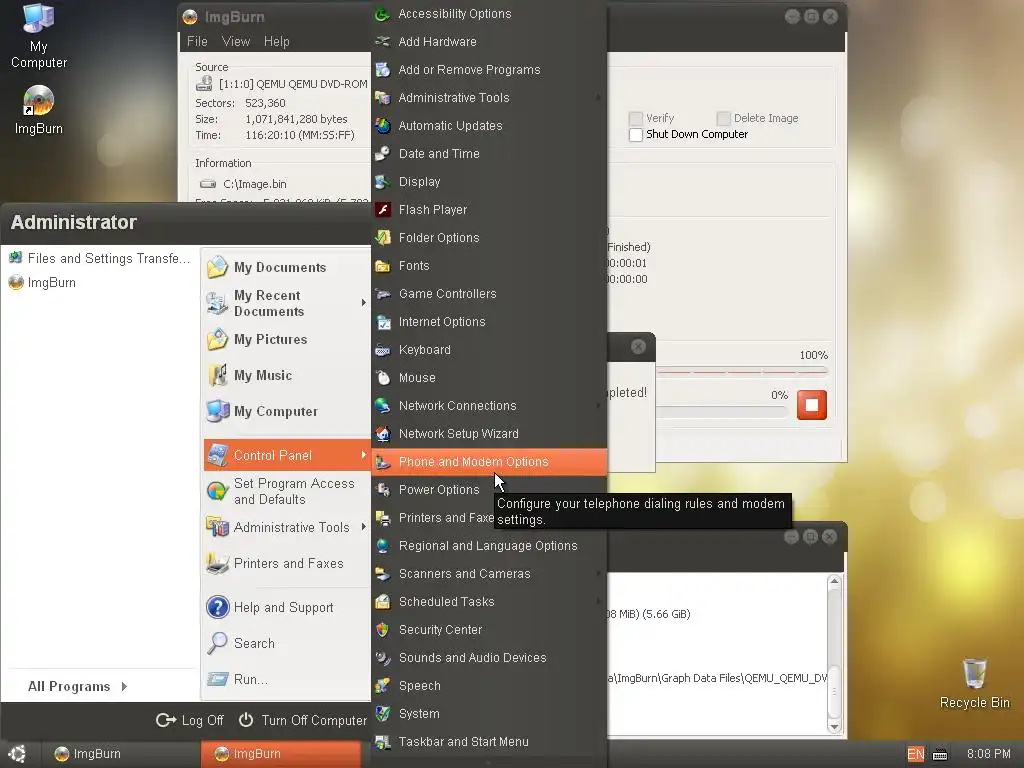Open My Documents from Start menu

click(x=287, y=267)
